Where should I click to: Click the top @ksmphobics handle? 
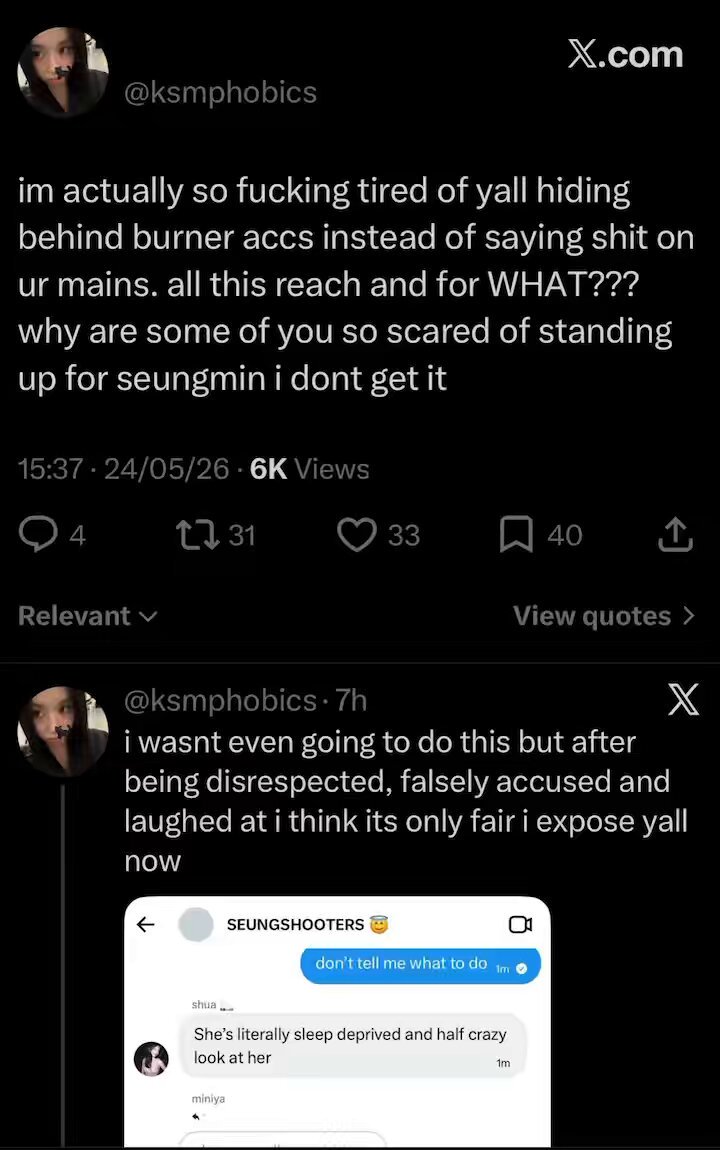(220, 93)
